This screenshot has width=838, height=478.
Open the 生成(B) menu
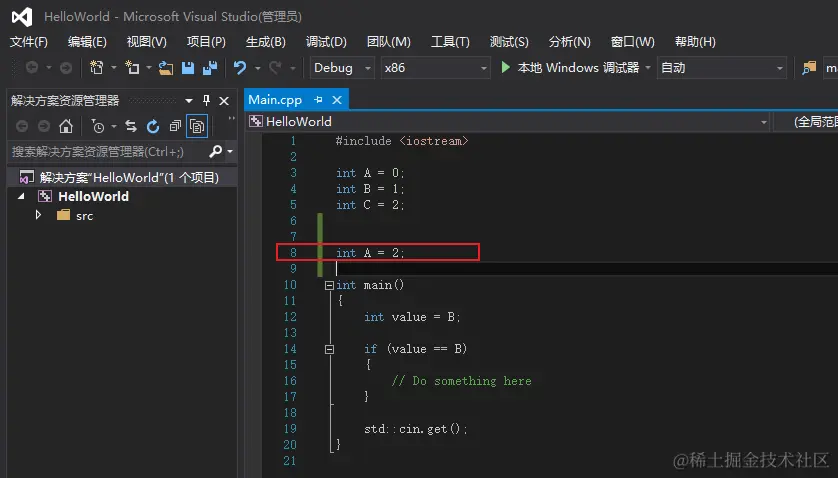tap(266, 42)
